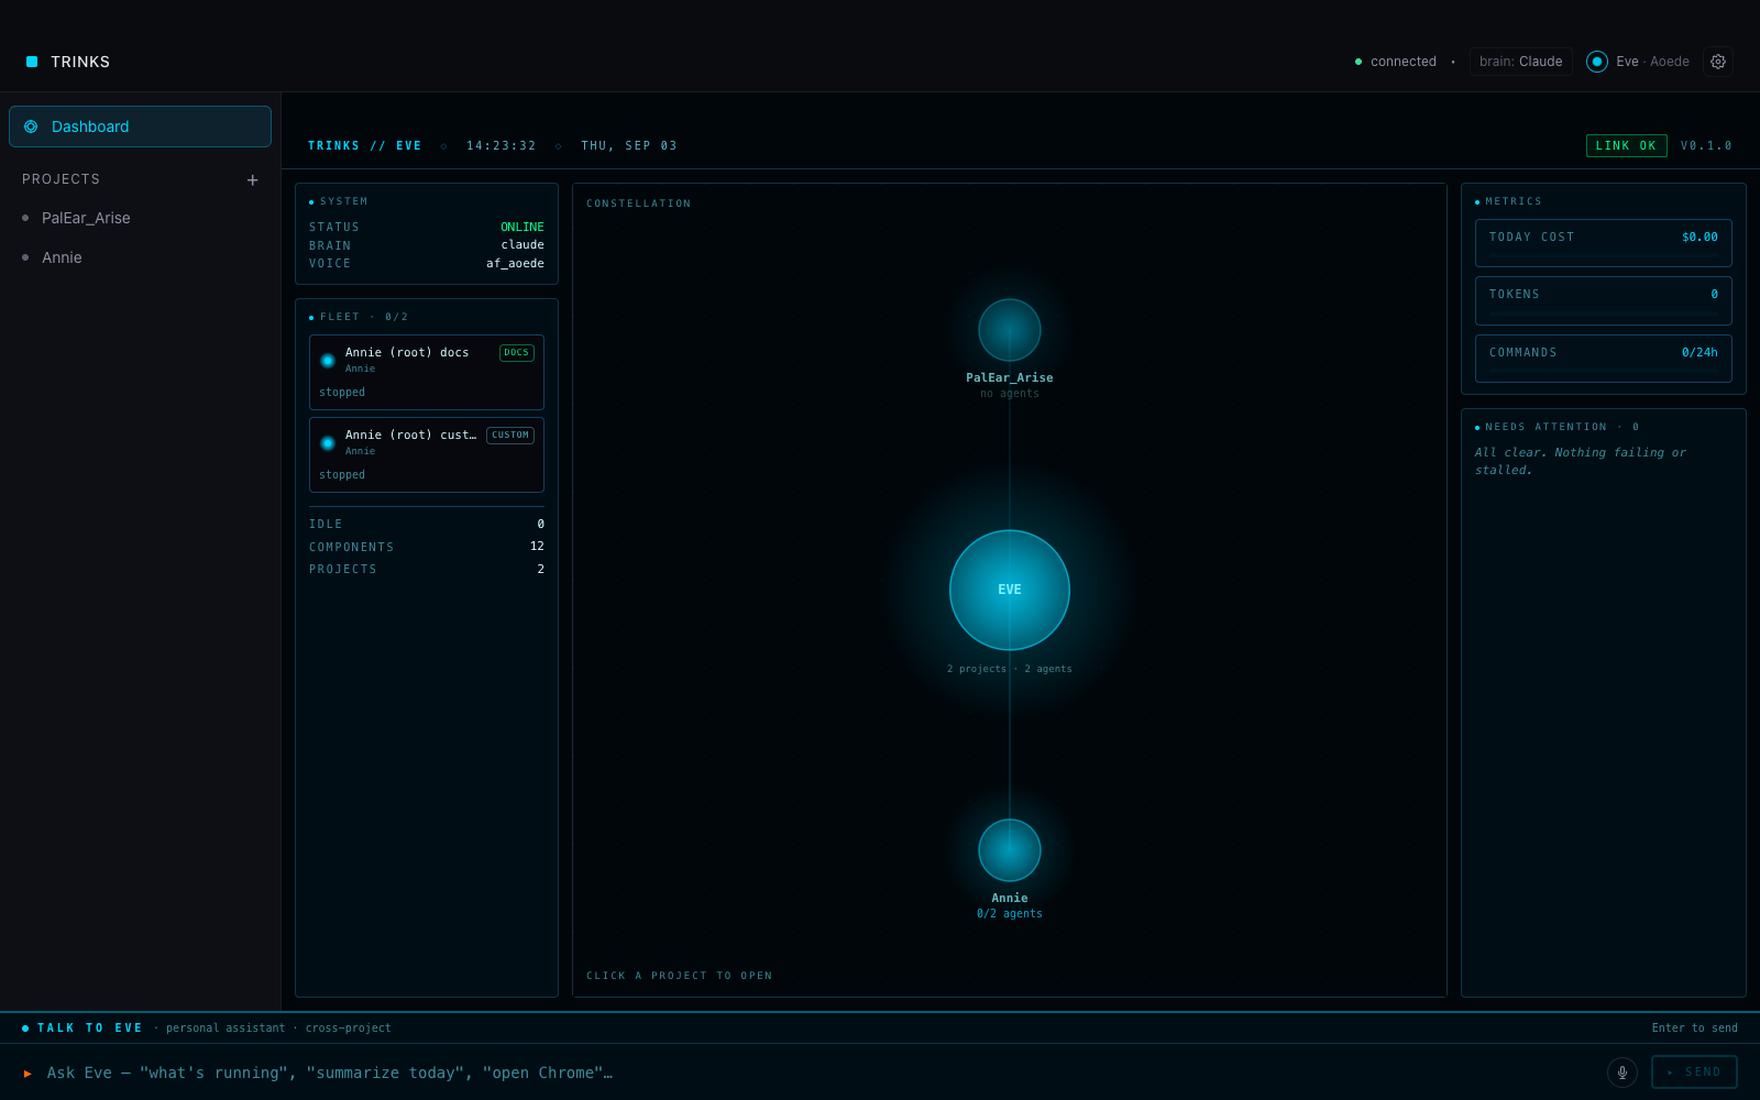Click the V0.1.0 version label
The height and width of the screenshot is (1100, 1760).
pyautogui.click(x=1706, y=146)
